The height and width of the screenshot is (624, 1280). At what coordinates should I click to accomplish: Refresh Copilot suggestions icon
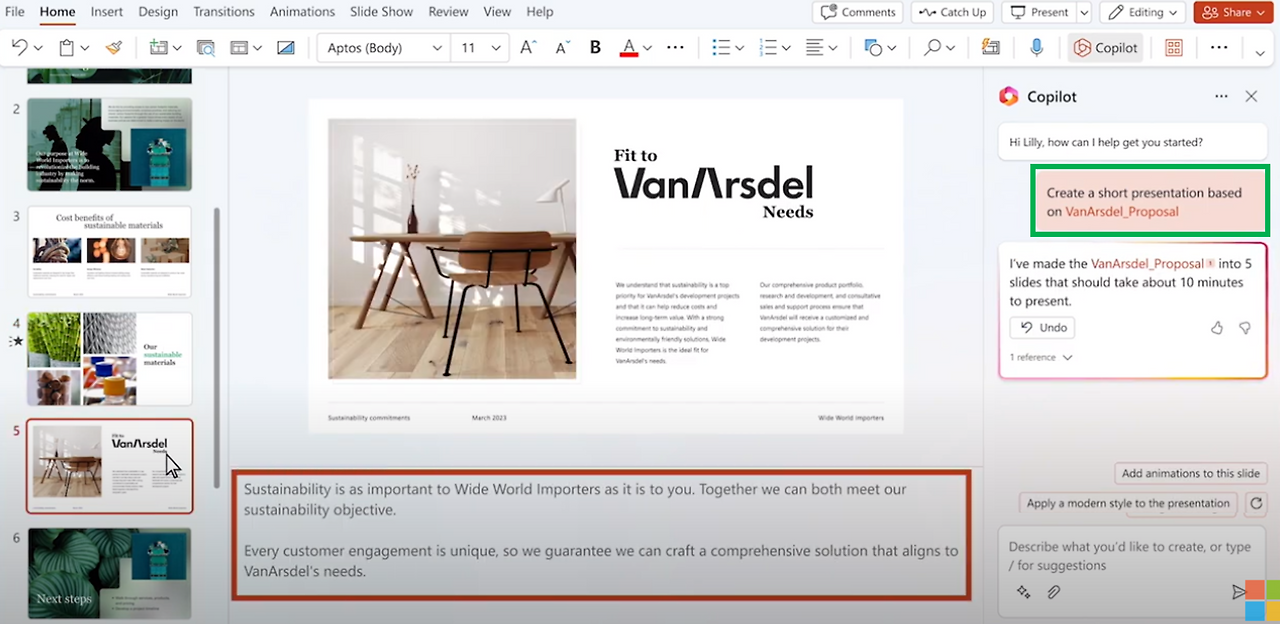1255,504
